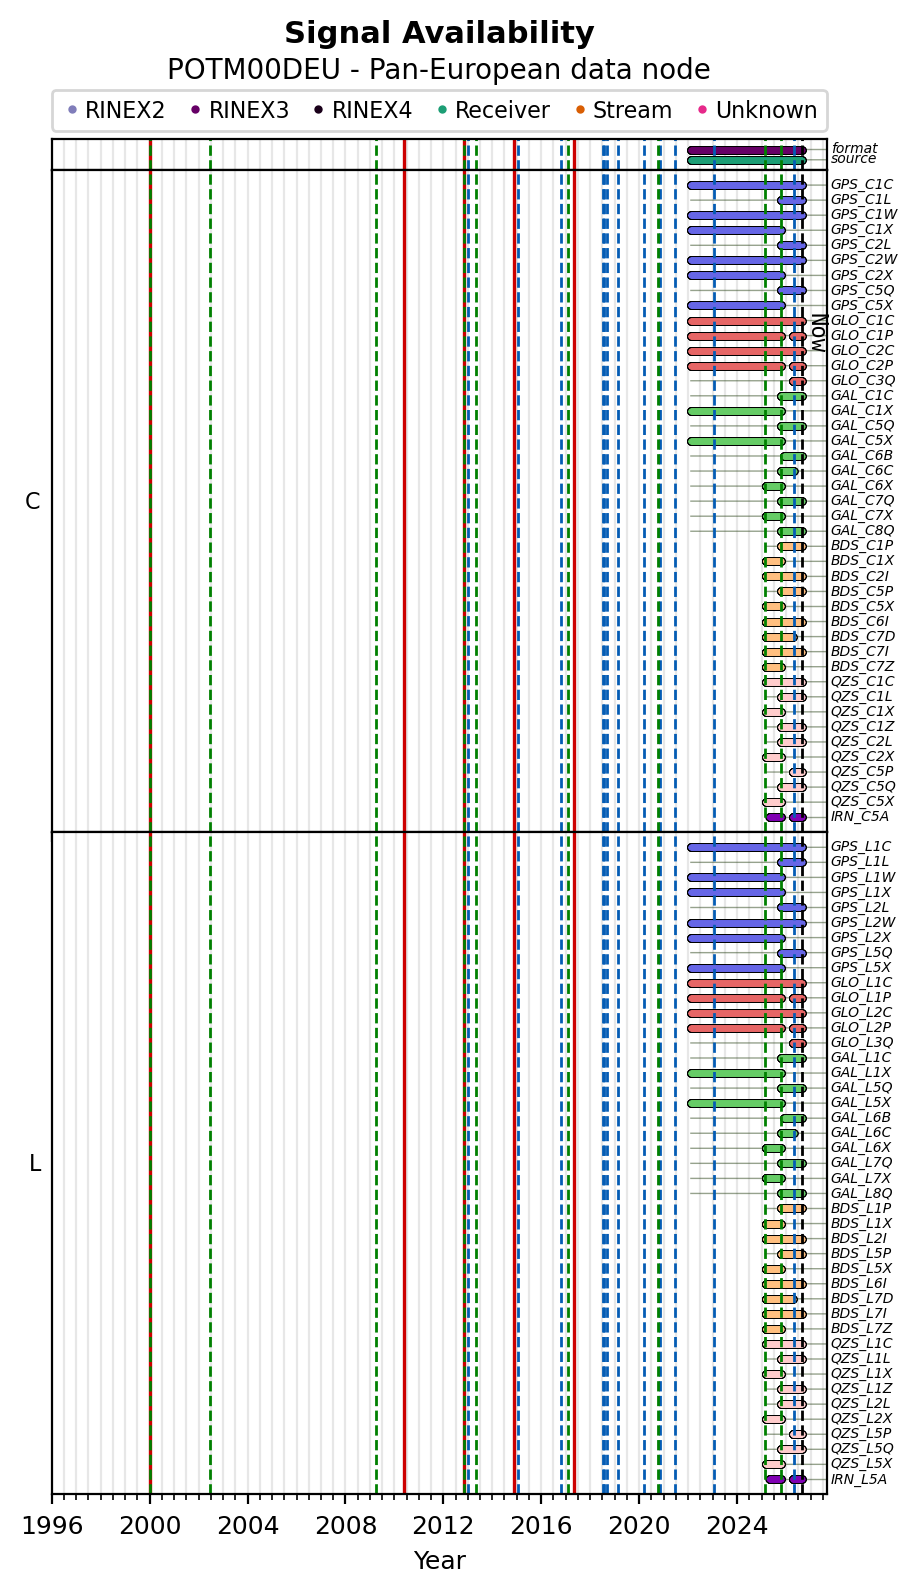This screenshot has height=1593, width=918.
Task: Select the source row label
Action: pyautogui.click(x=853, y=159)
